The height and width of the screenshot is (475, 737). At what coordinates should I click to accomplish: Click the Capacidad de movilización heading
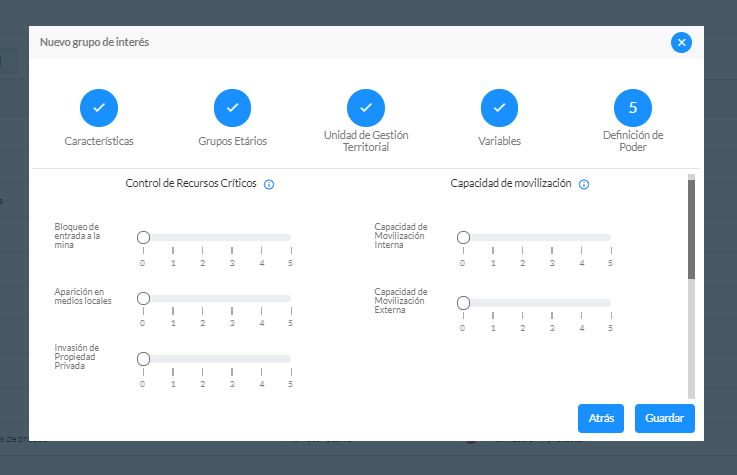pos(511,183)
